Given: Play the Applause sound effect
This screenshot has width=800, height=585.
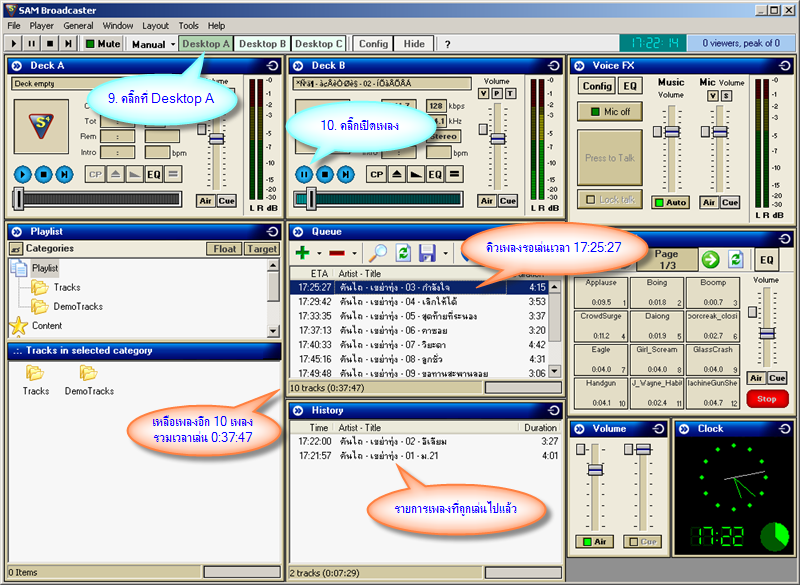Looking at the screenshot, I should [x=601, y=293].
